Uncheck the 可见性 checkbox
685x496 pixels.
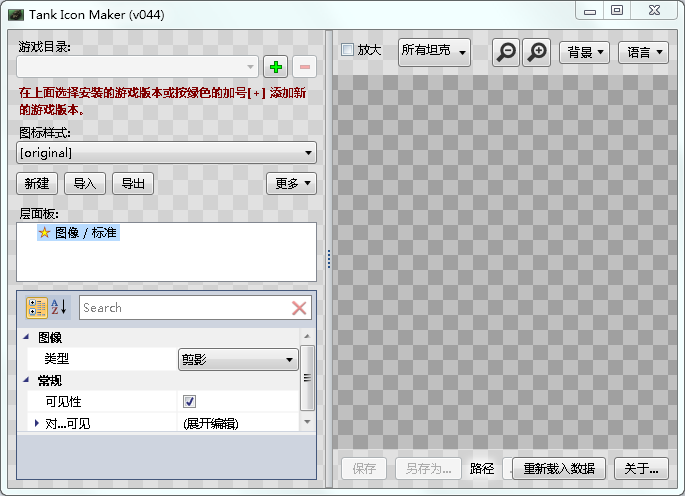[x=189, y=401]
